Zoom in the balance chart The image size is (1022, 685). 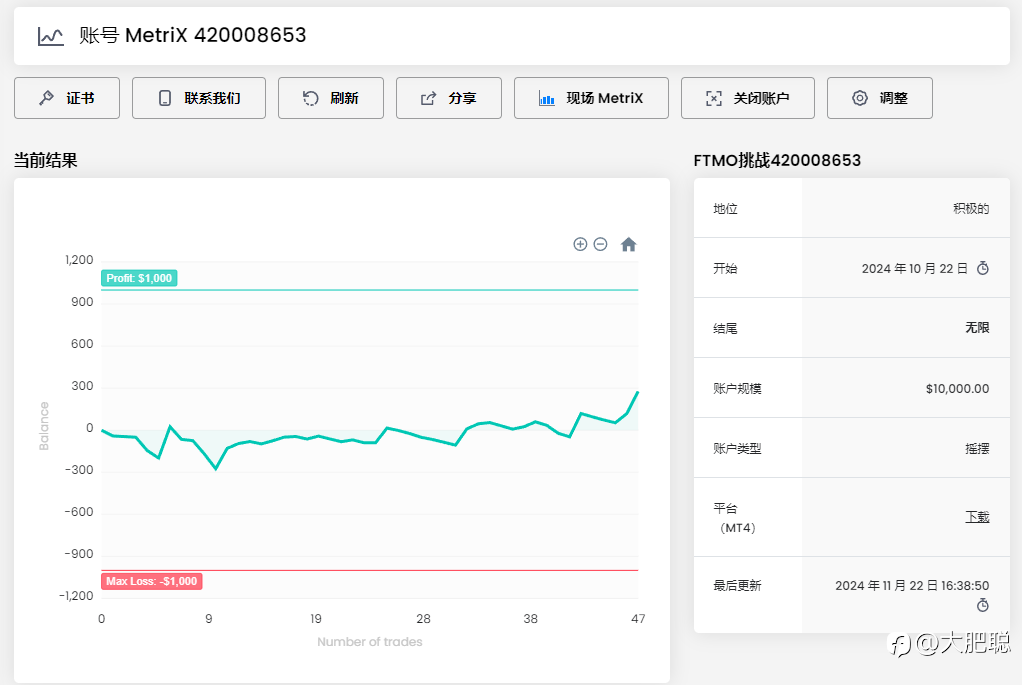pos(580,244)
